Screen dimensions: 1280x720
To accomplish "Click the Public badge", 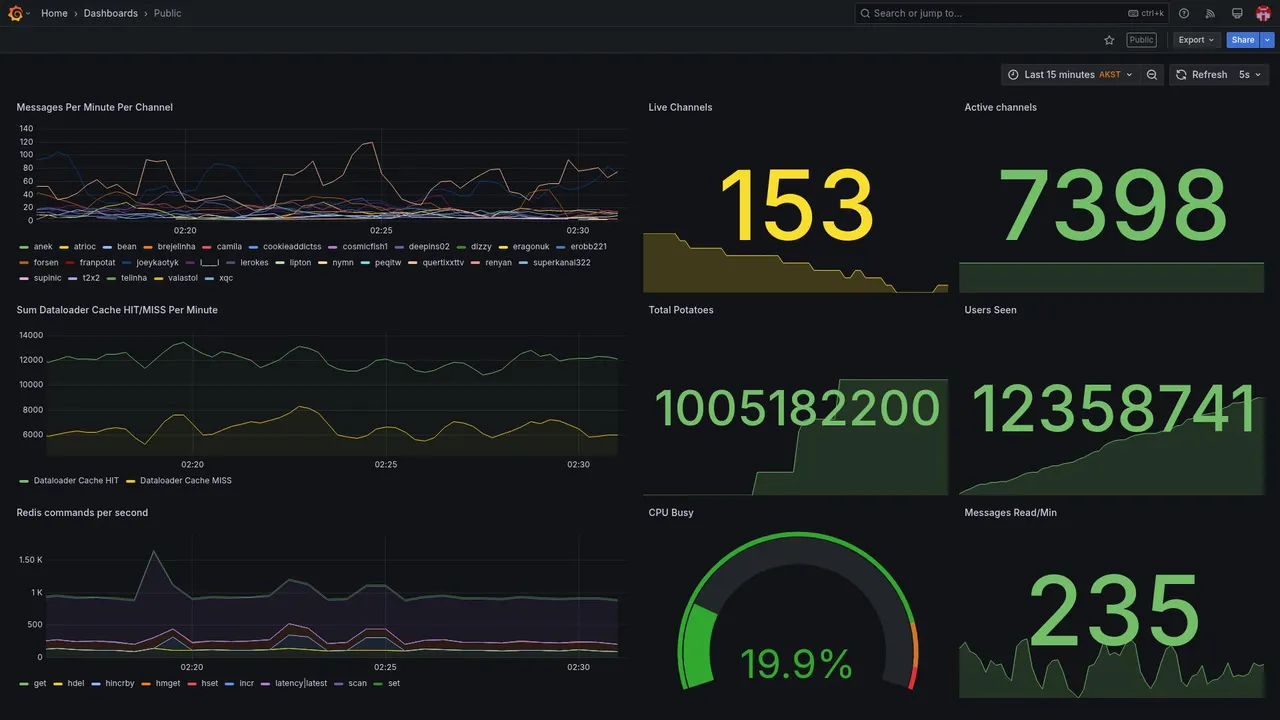I will [1141, 40].
